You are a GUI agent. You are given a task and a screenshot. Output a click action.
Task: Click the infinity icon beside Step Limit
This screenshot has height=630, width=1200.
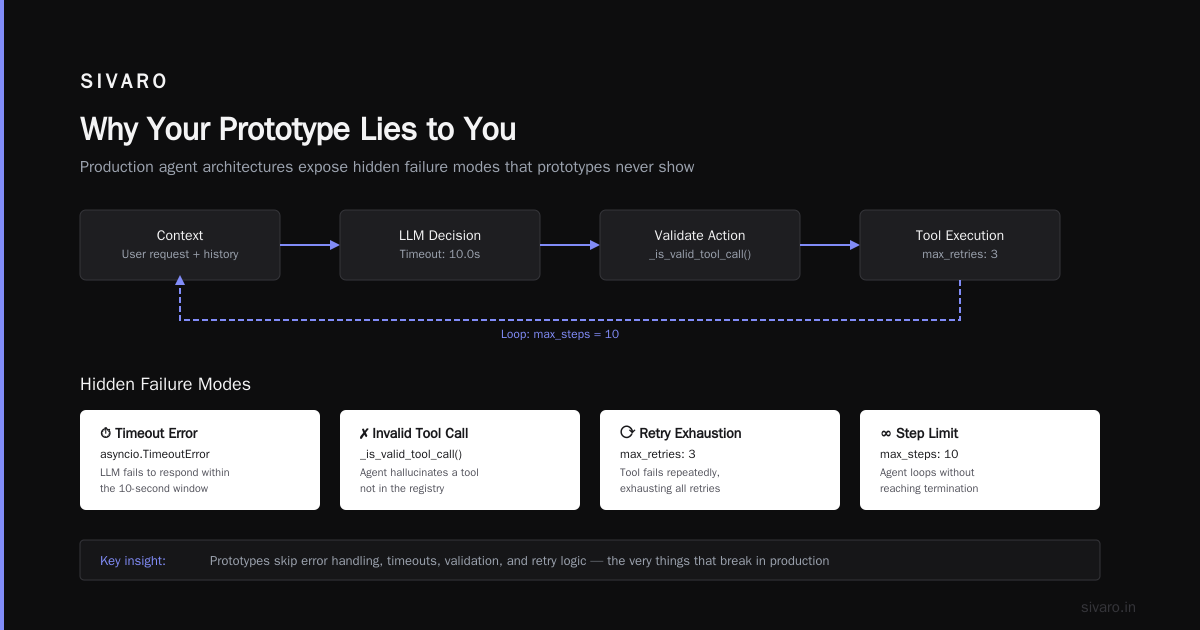886,434
